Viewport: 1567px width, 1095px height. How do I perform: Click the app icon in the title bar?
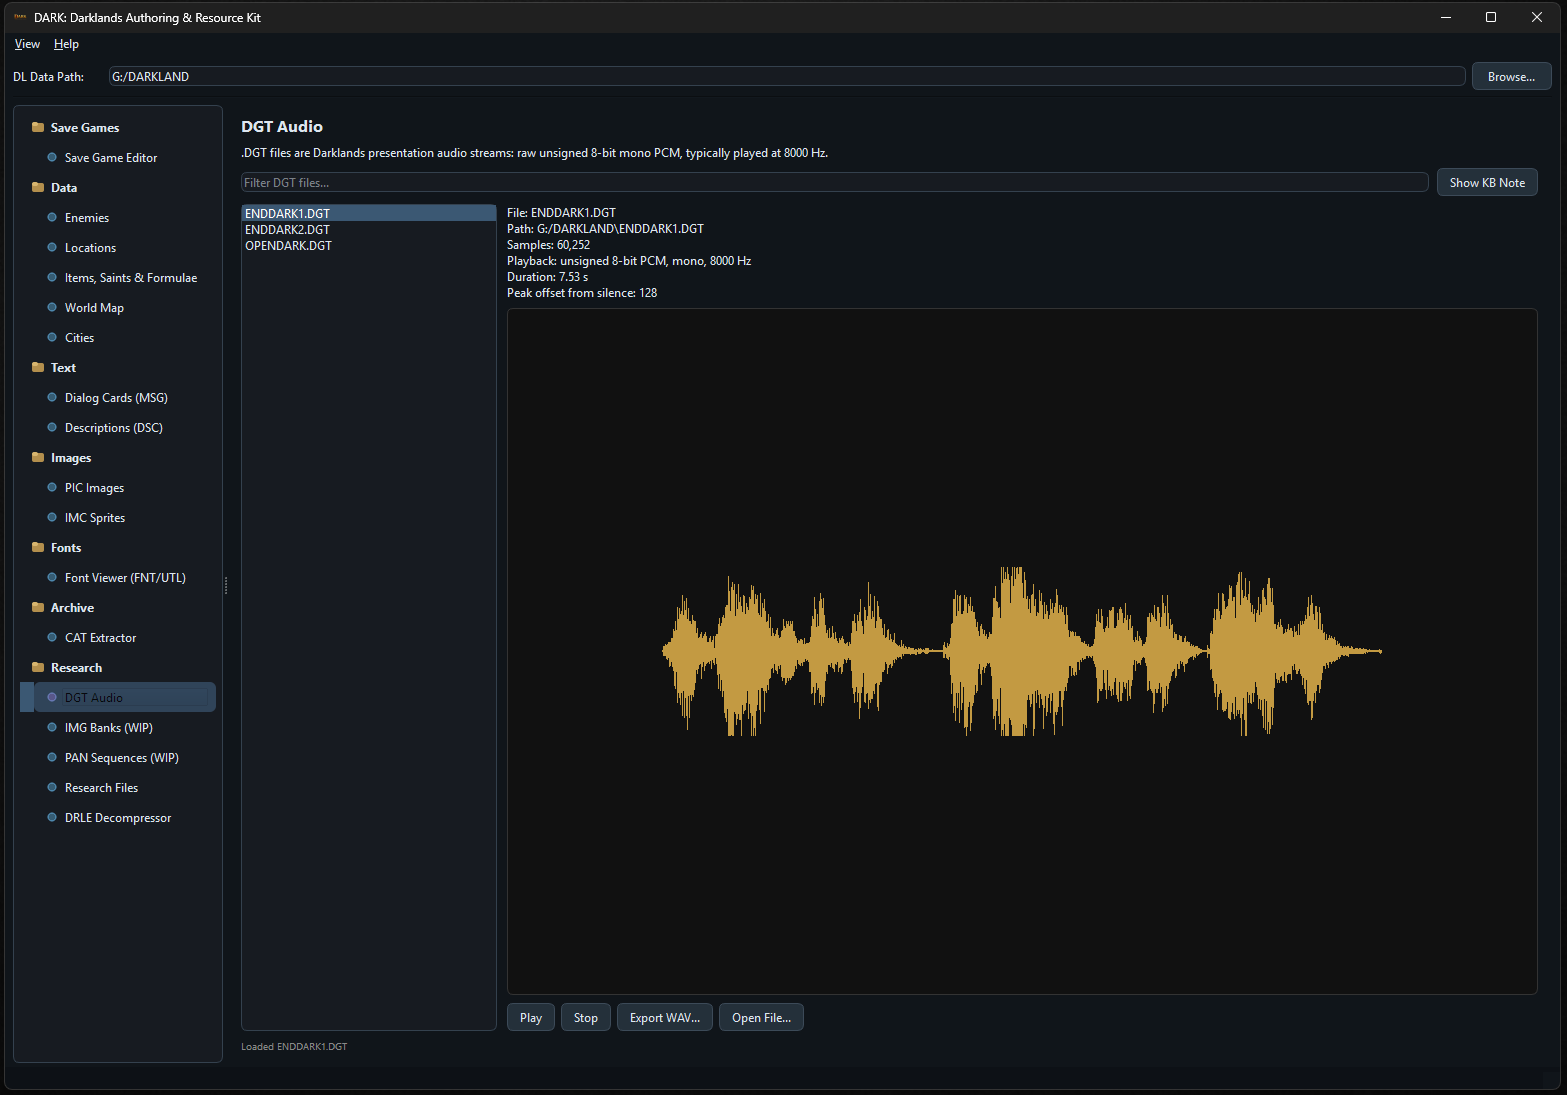[20, 17]
